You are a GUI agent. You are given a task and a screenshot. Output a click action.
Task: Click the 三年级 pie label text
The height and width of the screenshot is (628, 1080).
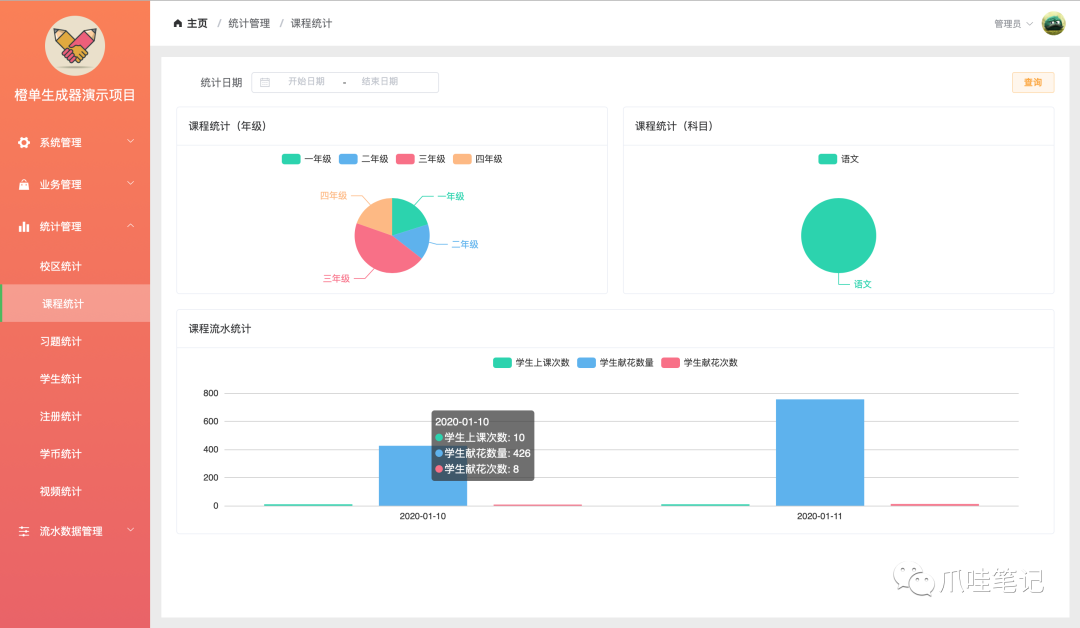336,278
